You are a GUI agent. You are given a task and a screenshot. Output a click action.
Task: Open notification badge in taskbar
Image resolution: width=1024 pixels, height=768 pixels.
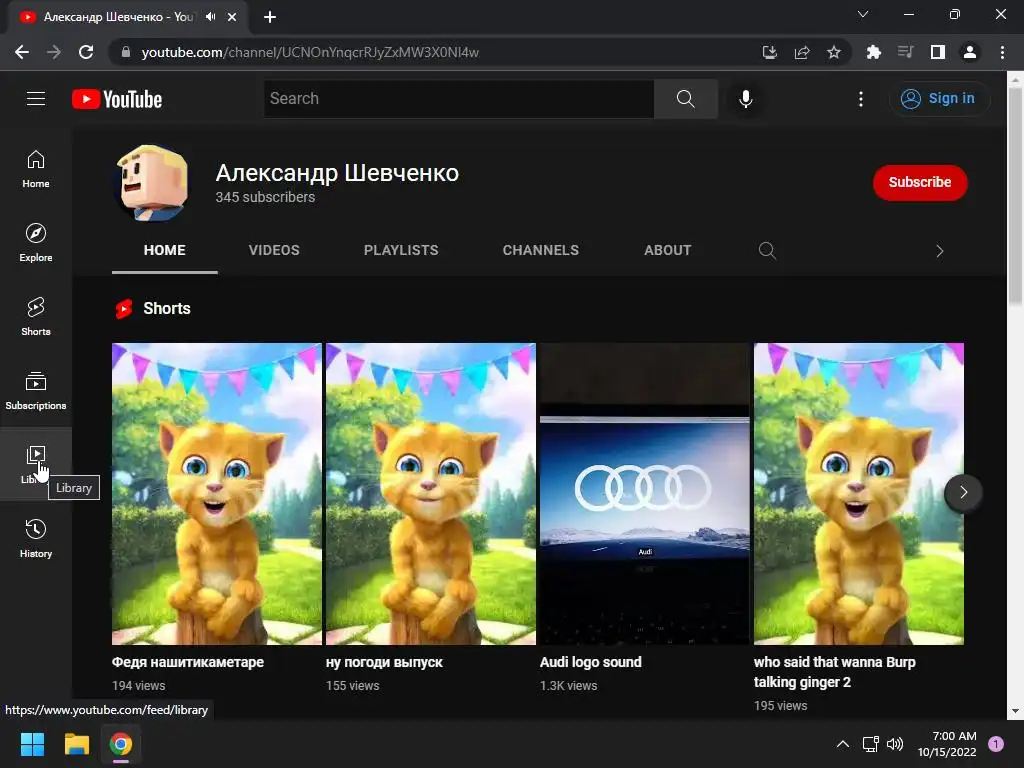tap(996, 744)
